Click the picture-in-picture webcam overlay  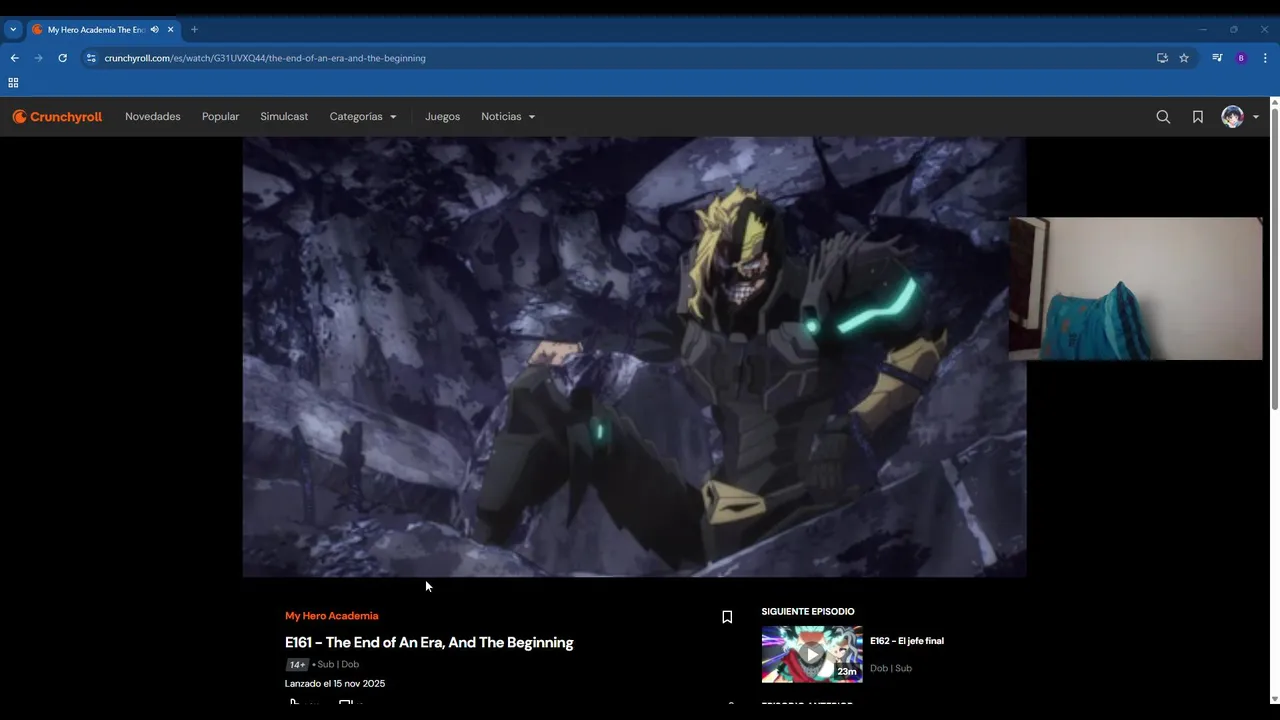pos(1136,288)
